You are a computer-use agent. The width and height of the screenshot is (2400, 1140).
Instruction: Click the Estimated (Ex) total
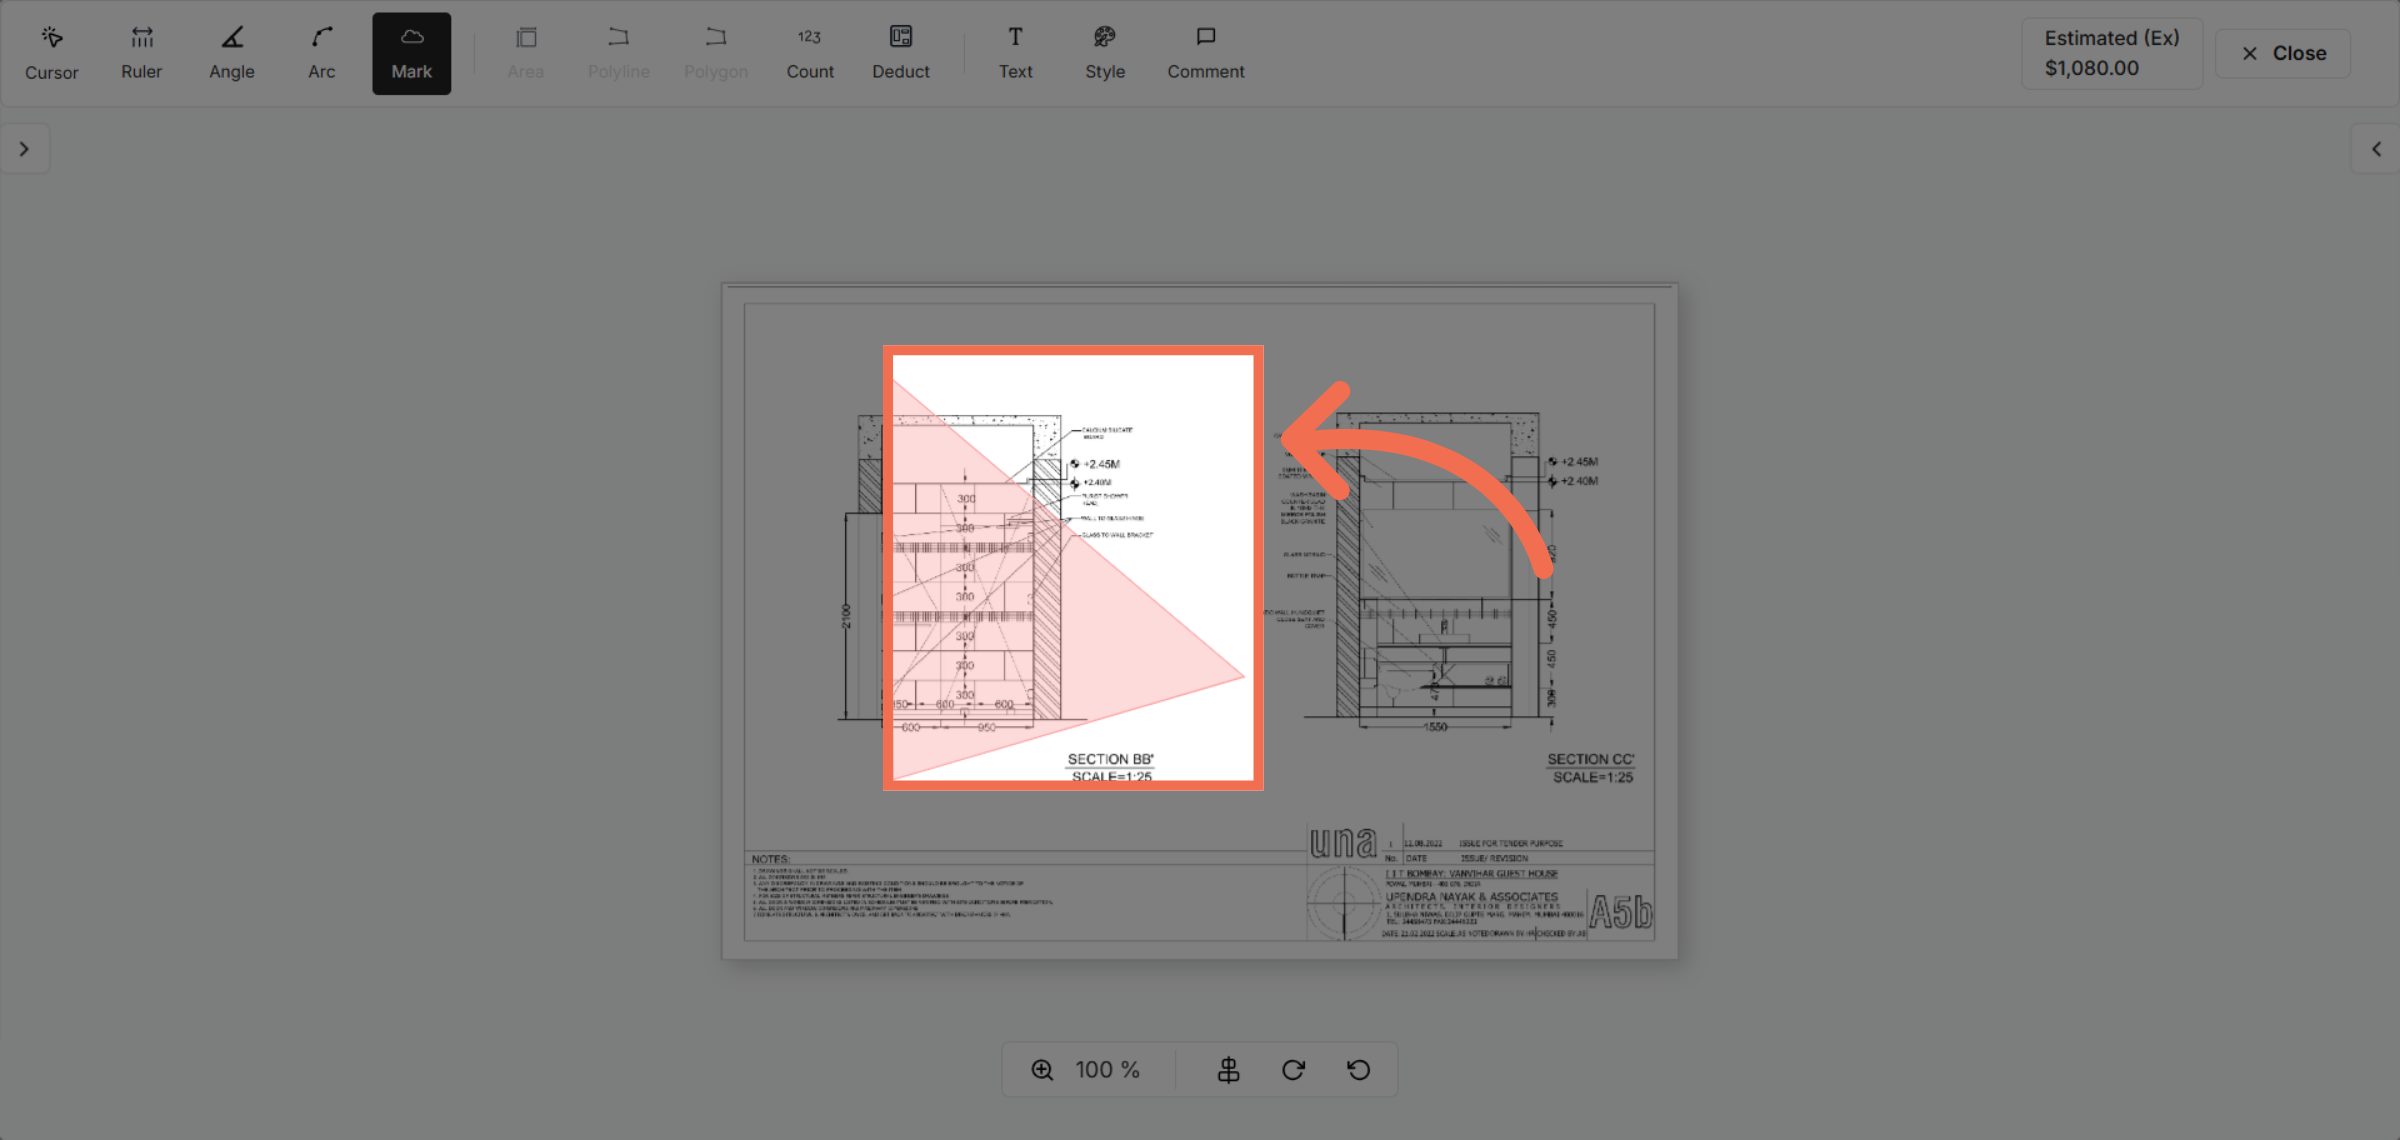[x=2111, y=53]
